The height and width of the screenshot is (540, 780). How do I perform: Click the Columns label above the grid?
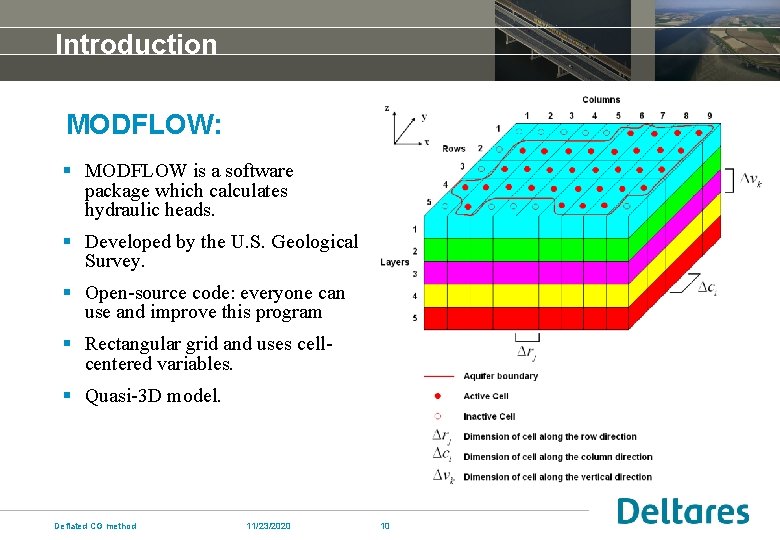601,99
